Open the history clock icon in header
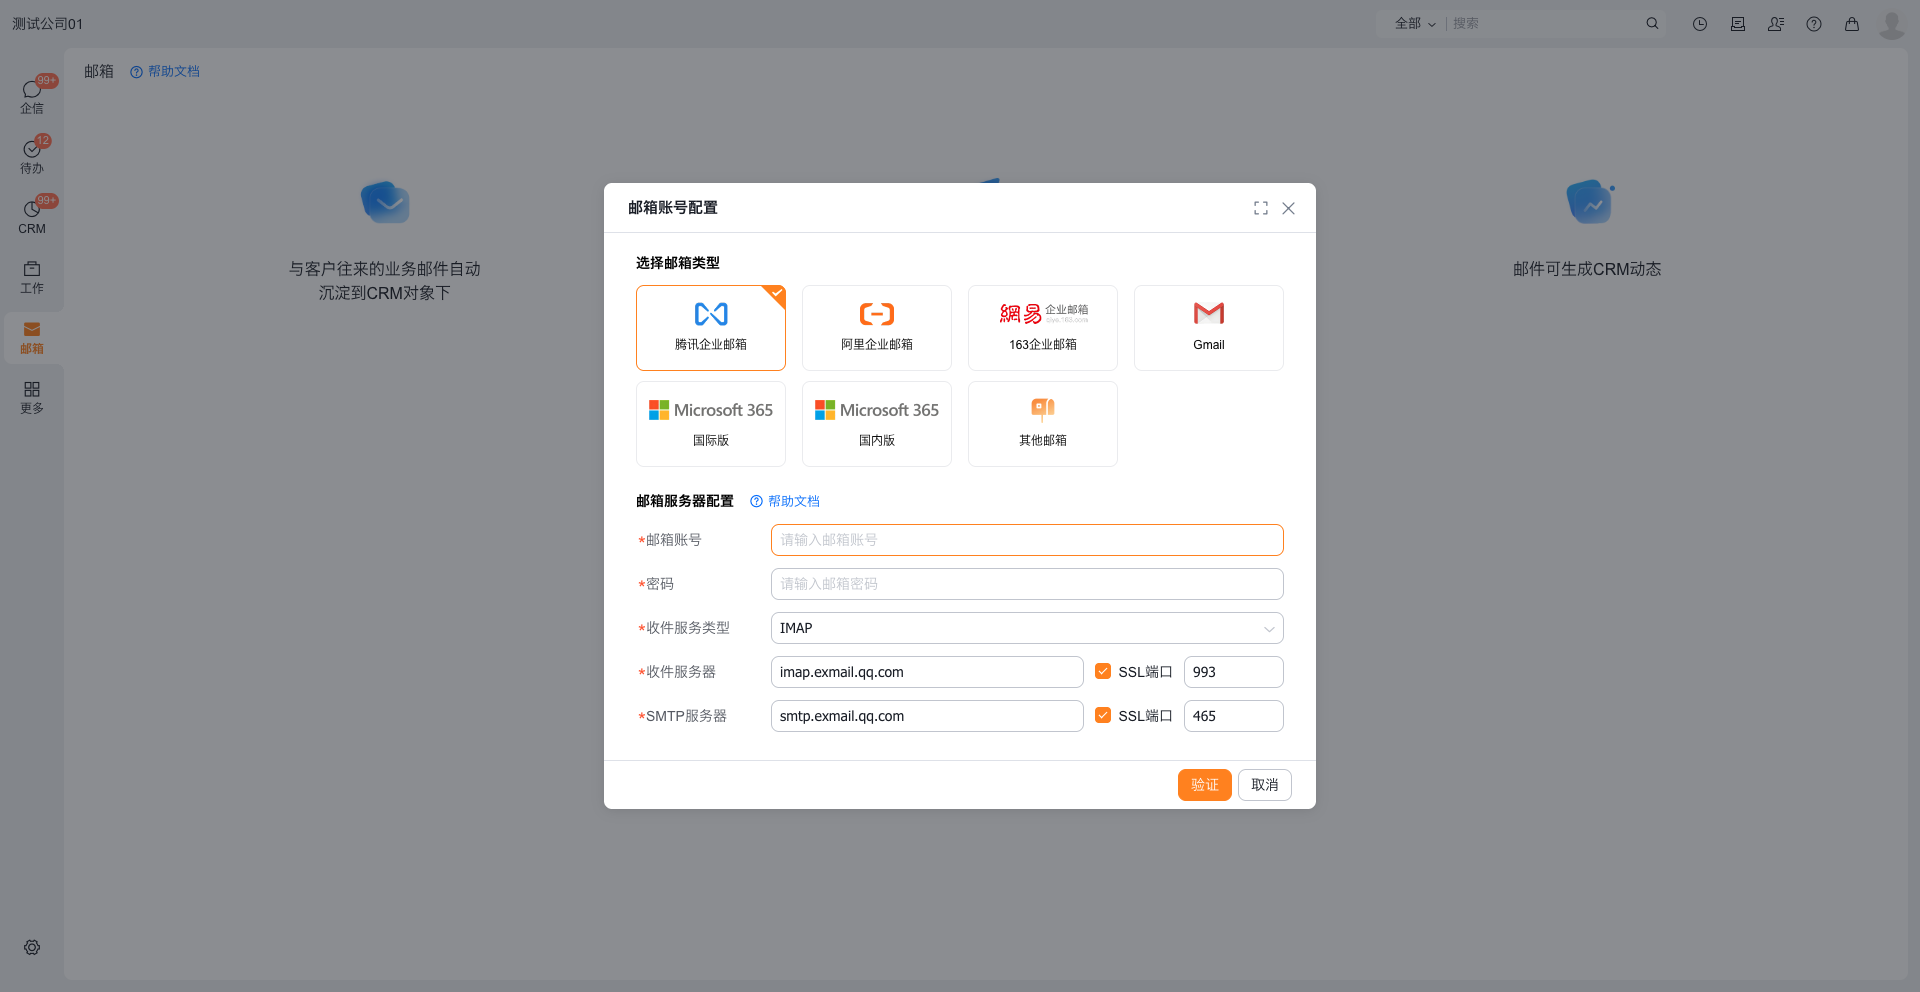The height and width of the screenshot is (992, 1920). (1699, 24)
